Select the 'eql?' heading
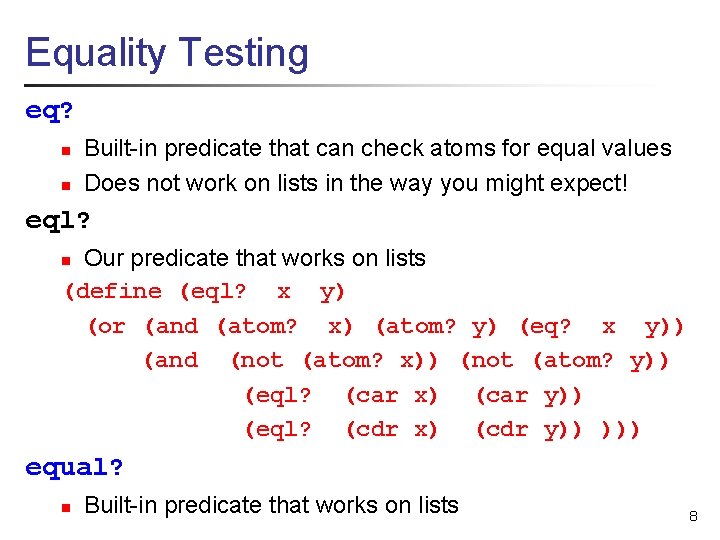Screen dimensions: 720x540 coord(57,219)
